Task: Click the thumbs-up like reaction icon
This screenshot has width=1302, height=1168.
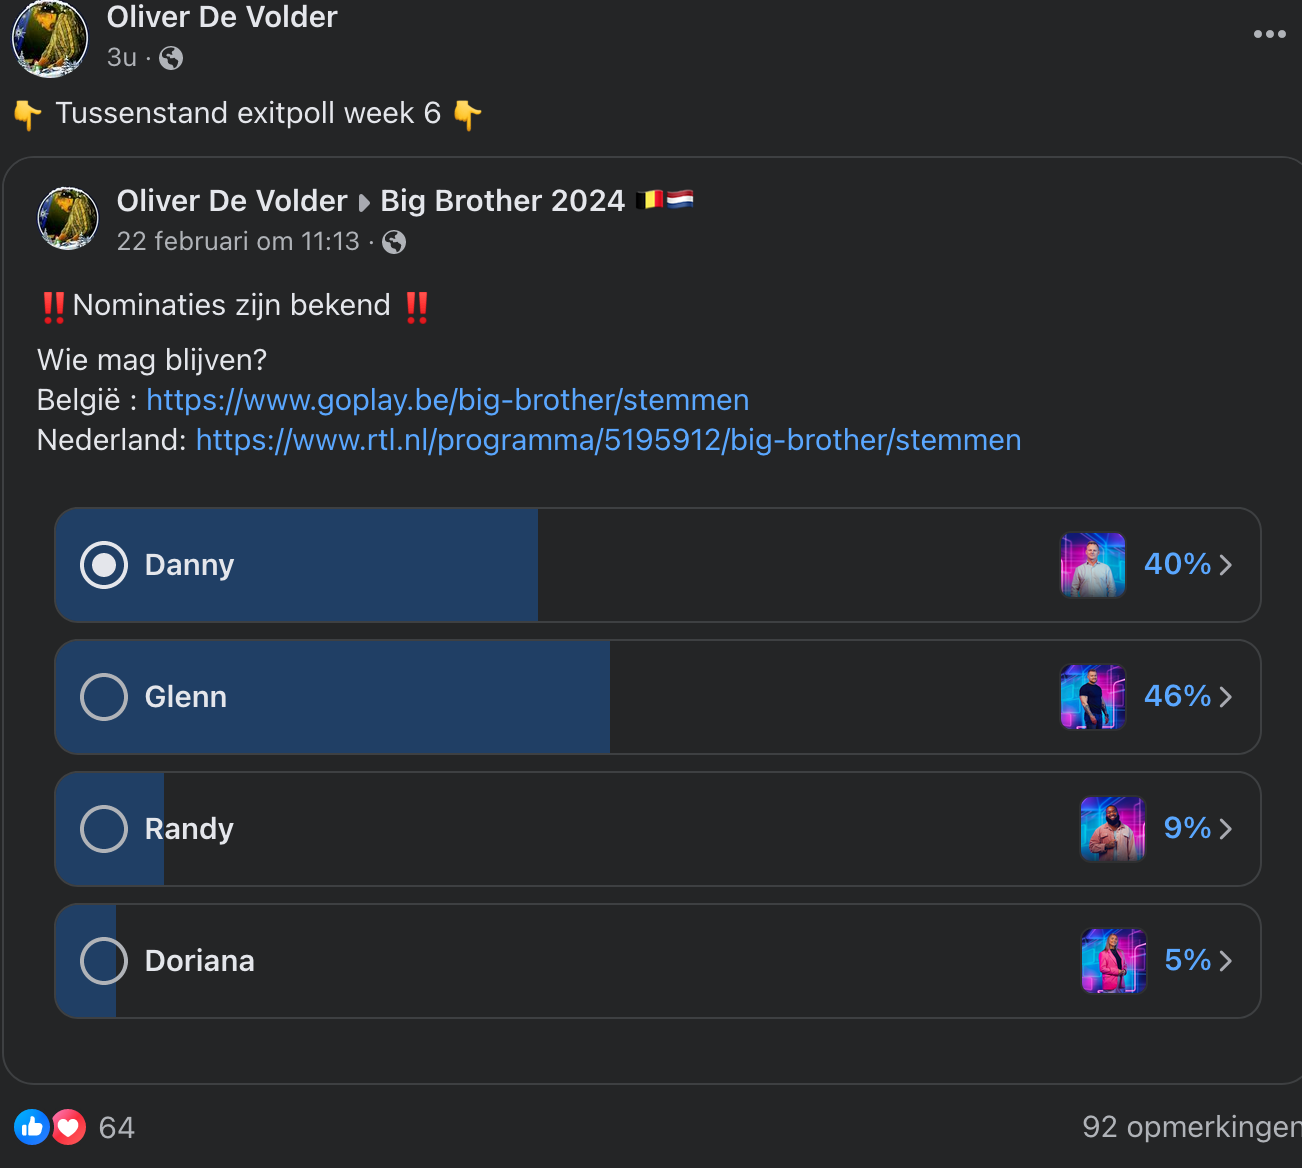Action: tap(32, 1127)
